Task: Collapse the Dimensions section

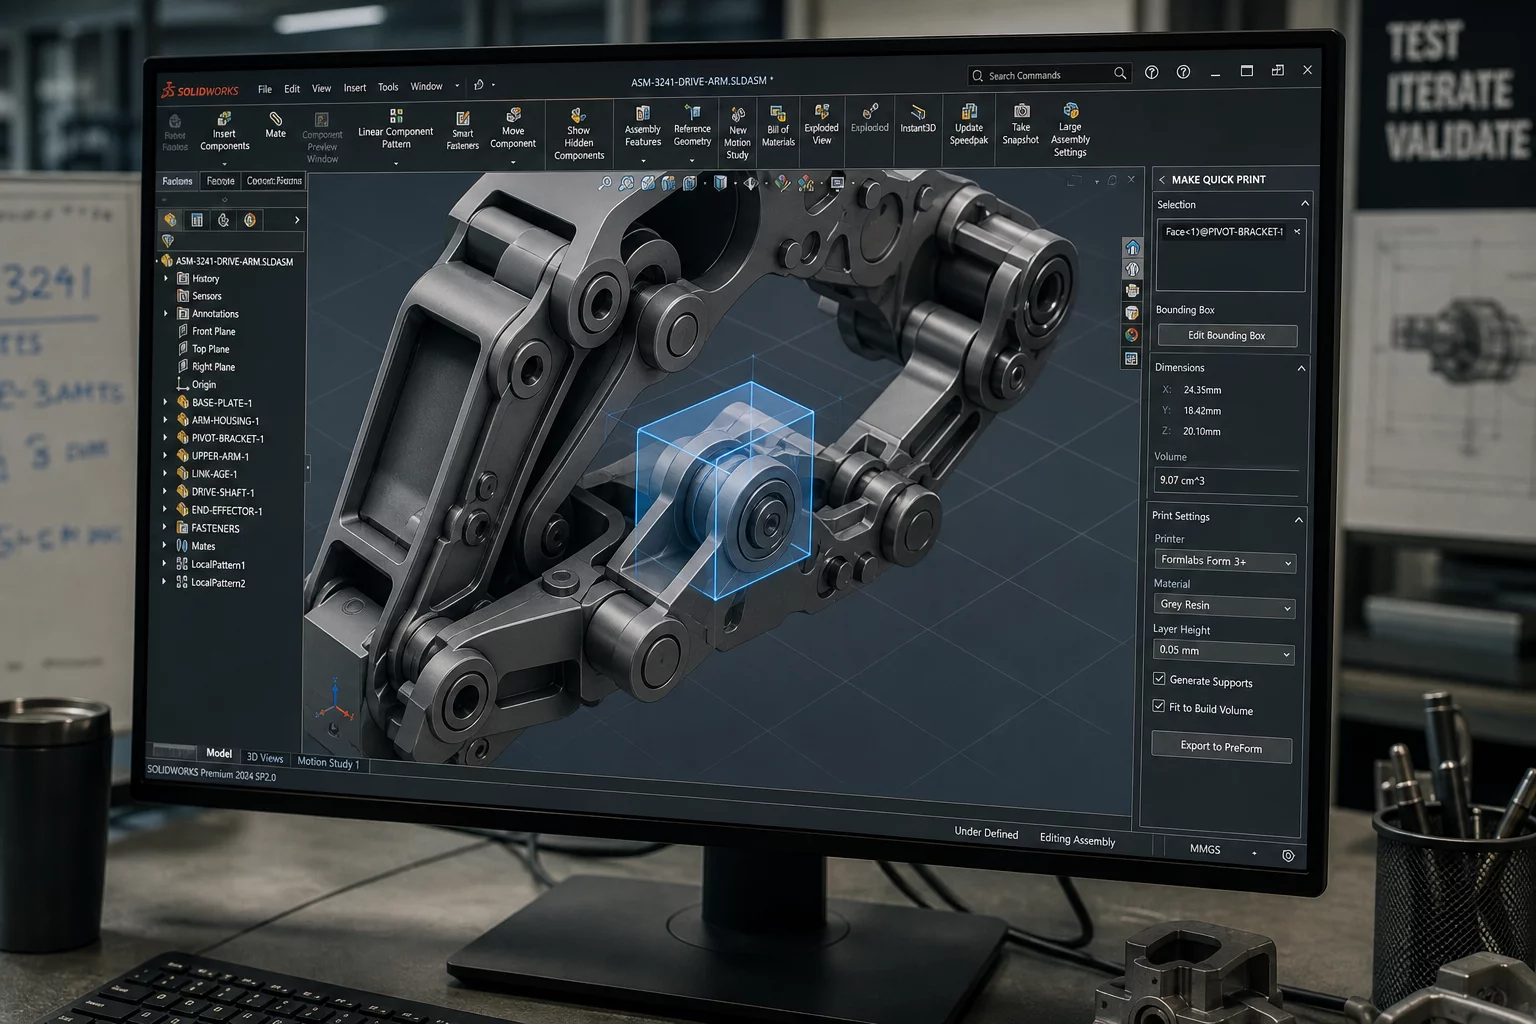Action: (x=1301, y=368)
